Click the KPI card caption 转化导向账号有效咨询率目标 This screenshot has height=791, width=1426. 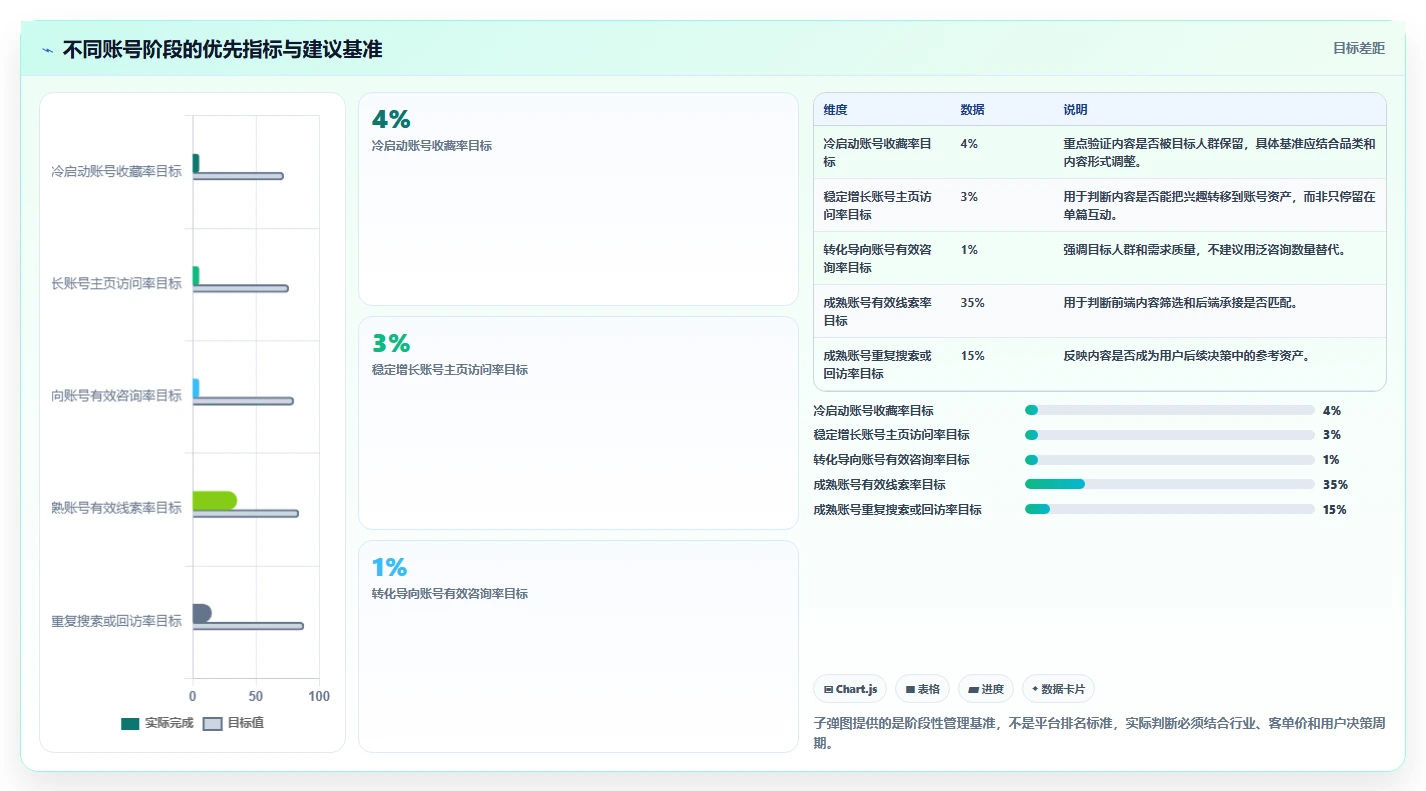point(449,594)
